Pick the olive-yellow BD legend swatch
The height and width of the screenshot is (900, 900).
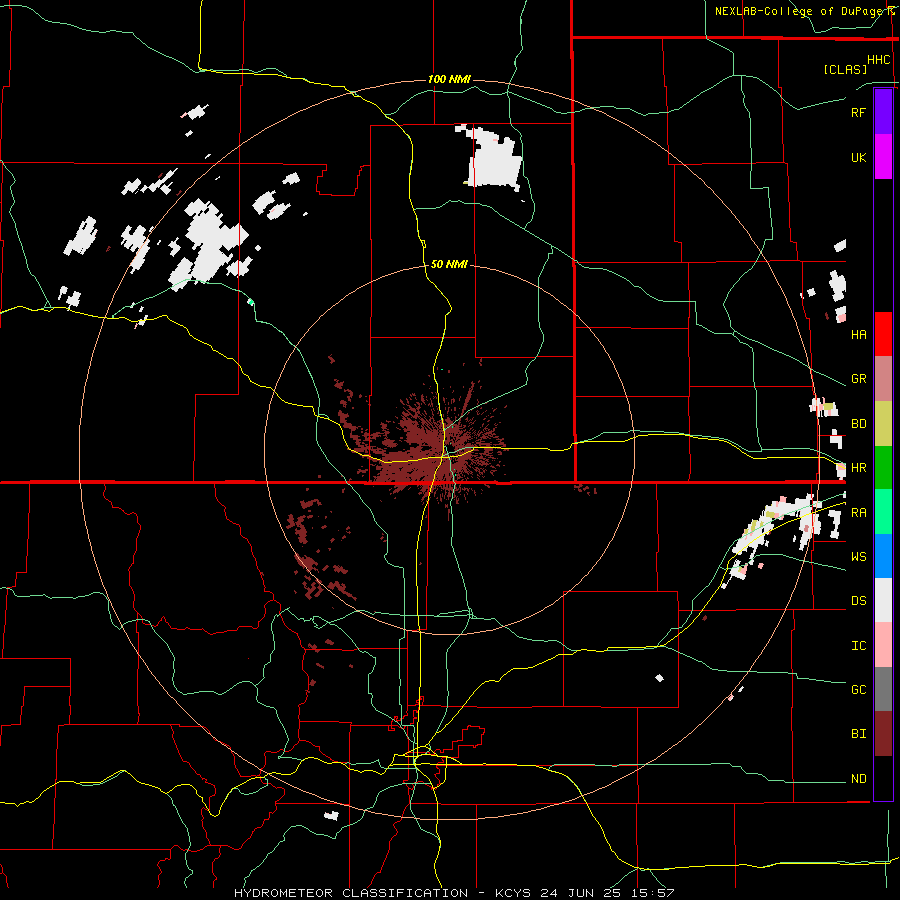point(883,424)
